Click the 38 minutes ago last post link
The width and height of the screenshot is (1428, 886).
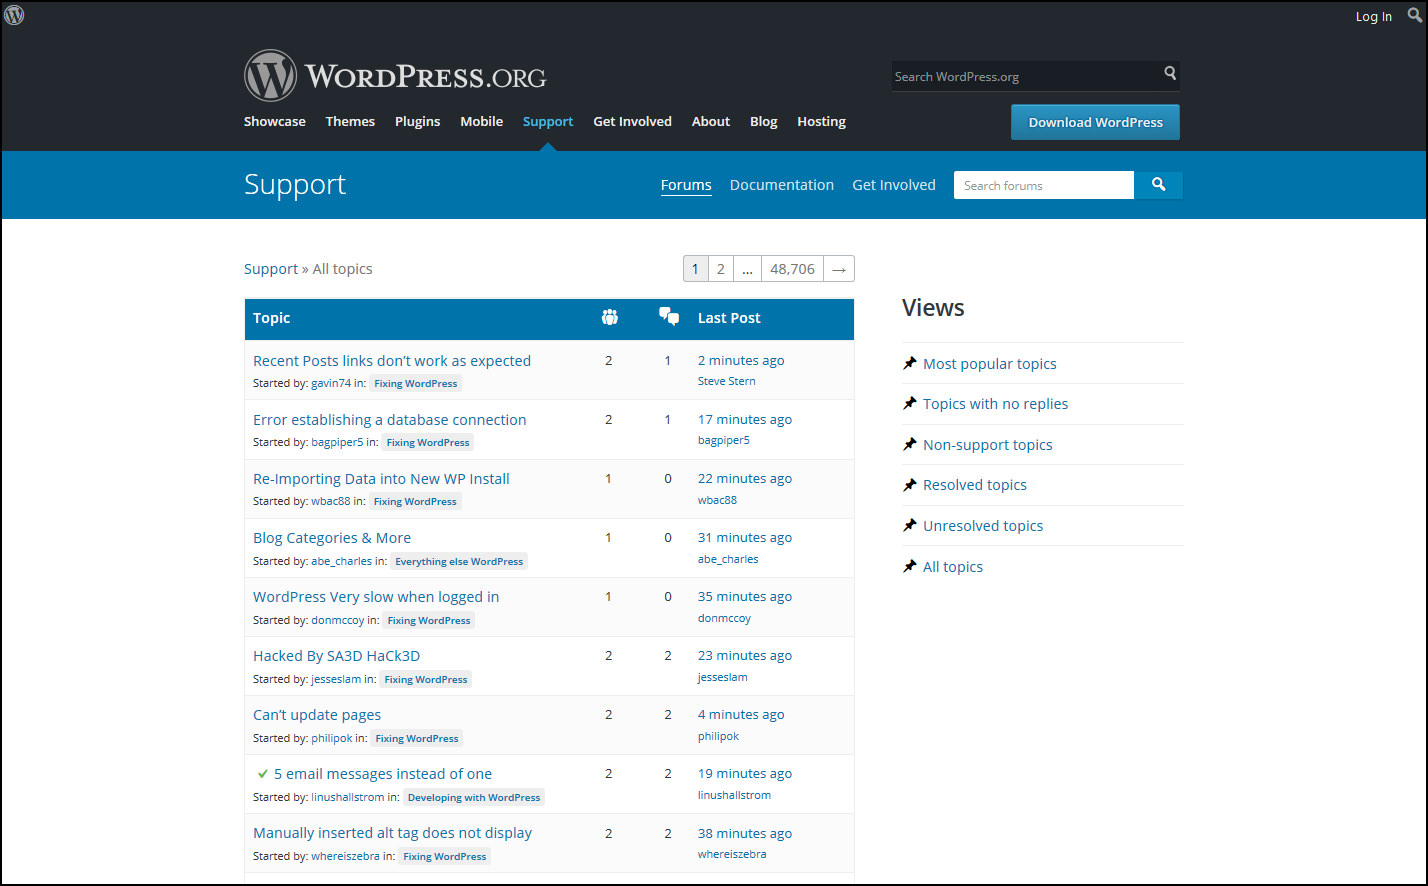[745, 833]
